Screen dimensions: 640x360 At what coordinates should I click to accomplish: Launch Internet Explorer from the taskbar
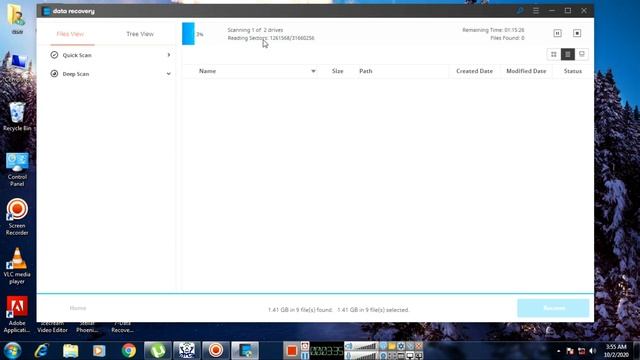42,351
